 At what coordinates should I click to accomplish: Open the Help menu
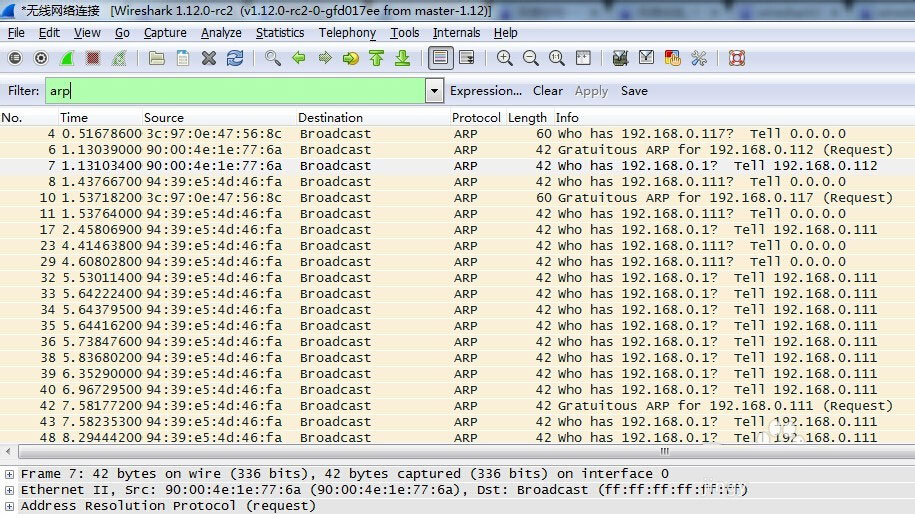click(x=505, y=33)
